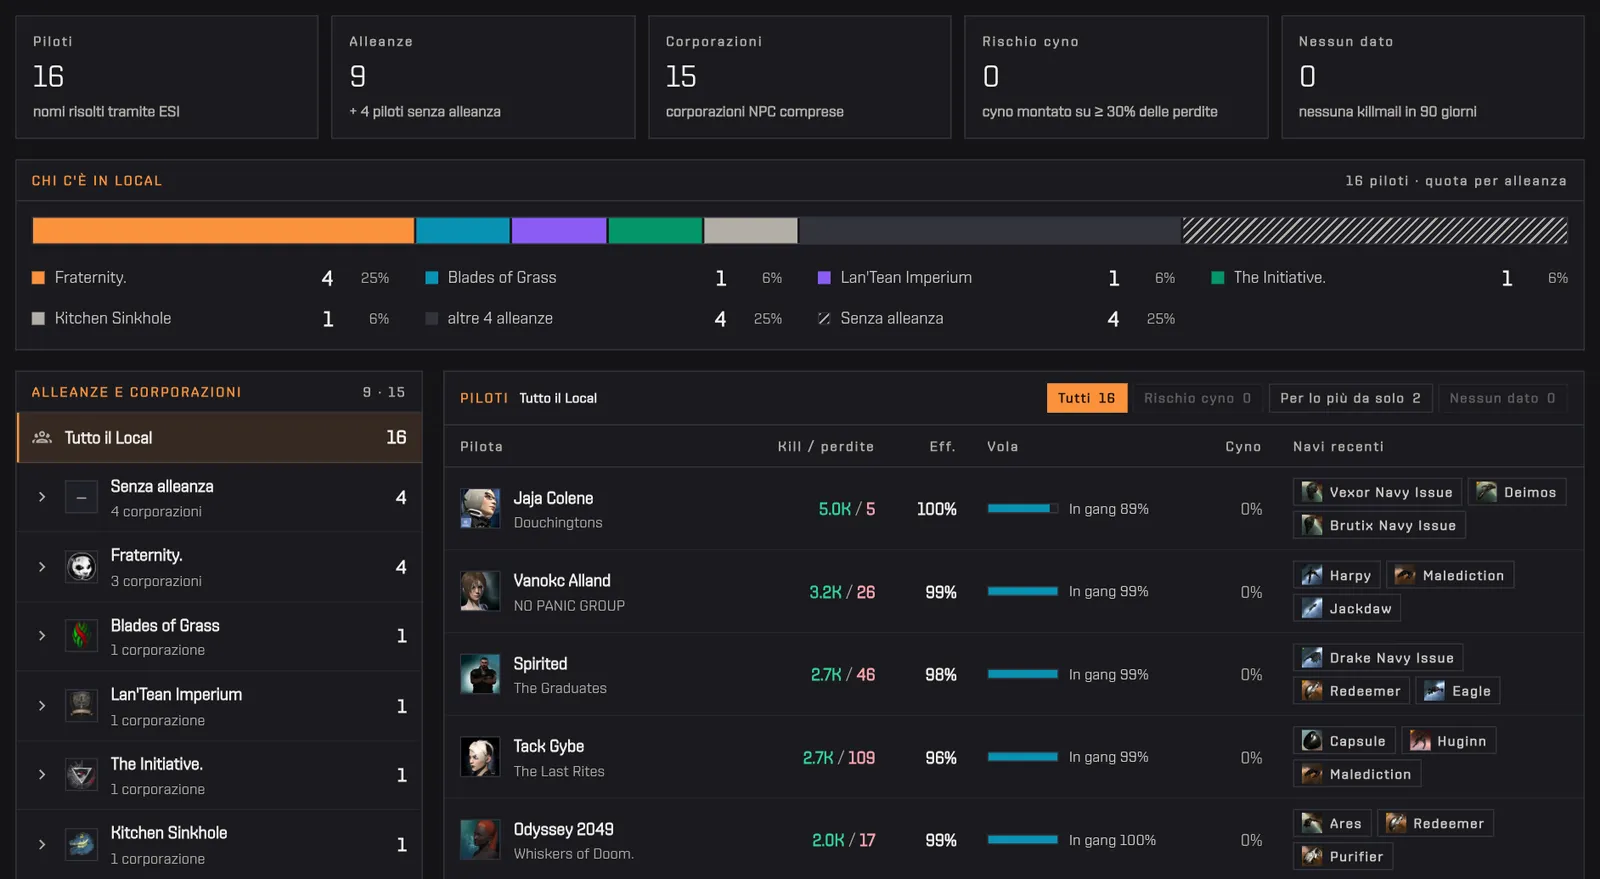The height and width of the screenshot is (879, 1600).
Task: Click The Initiative alliance logo
Action: [81, 775]
